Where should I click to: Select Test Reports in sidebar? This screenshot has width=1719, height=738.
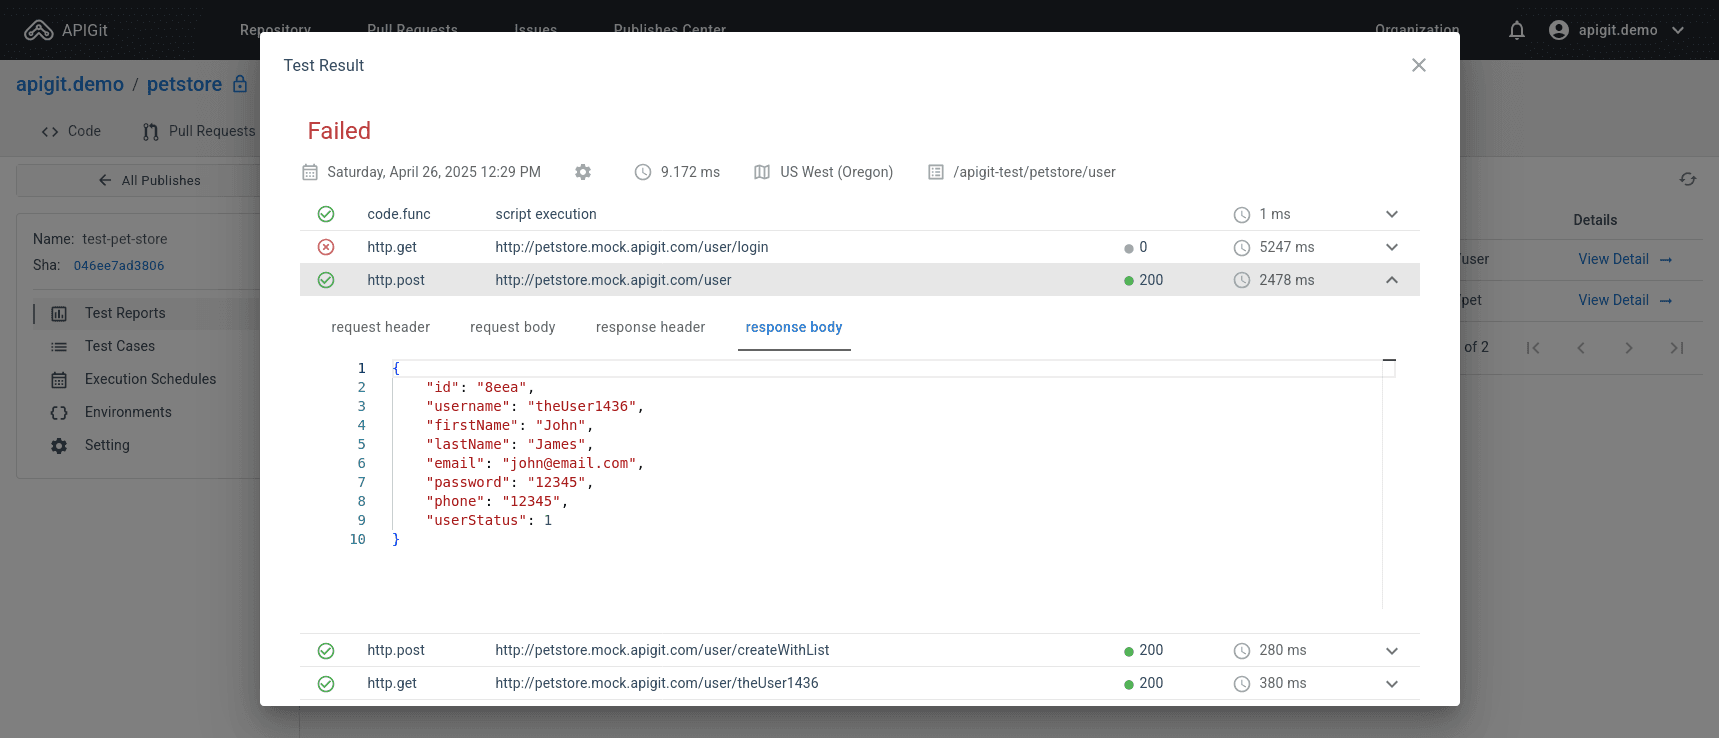(125, 313)
